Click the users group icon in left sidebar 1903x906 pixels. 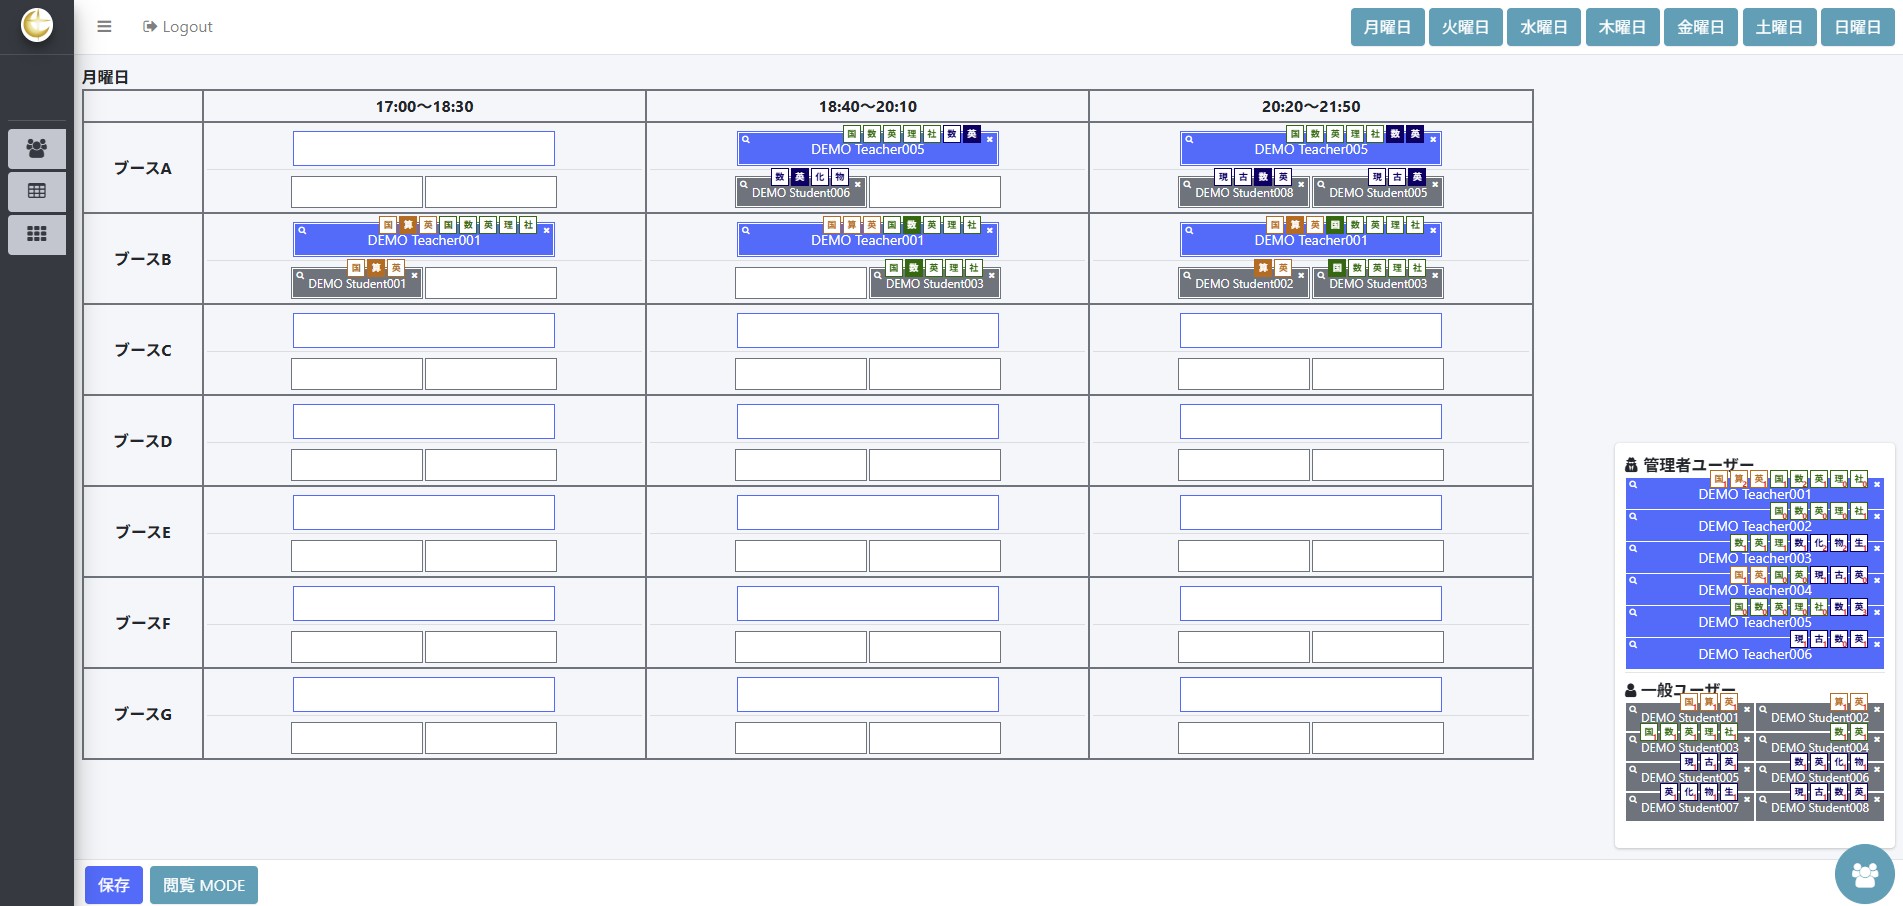[37, 148]
